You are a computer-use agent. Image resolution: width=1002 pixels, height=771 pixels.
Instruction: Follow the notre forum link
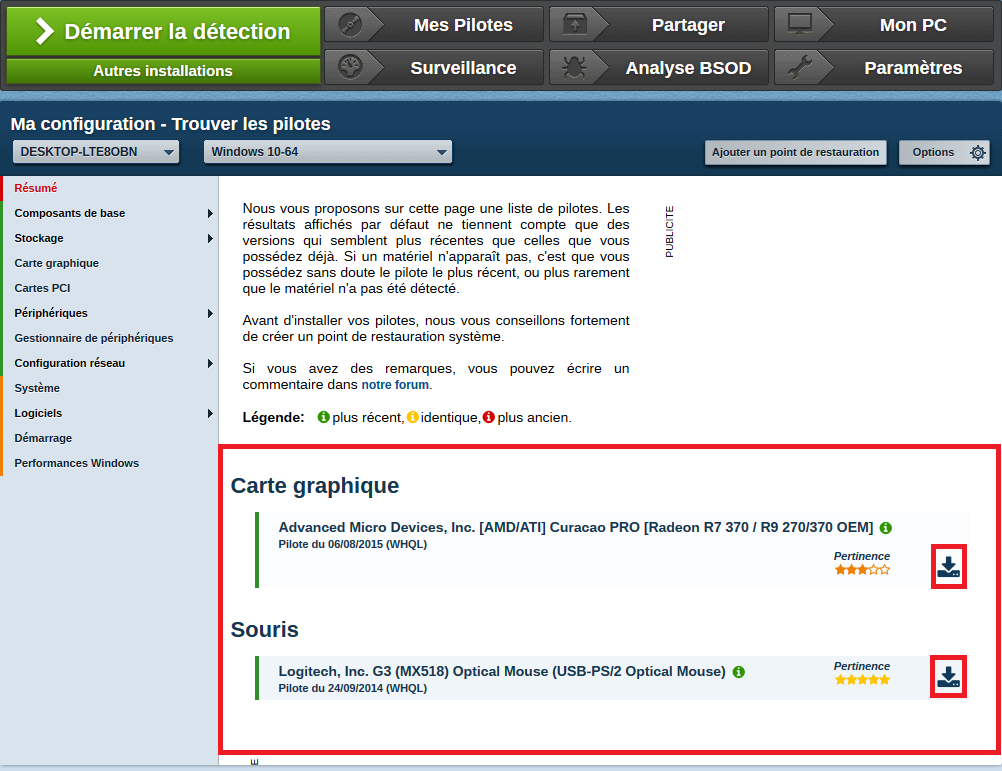(395, 385)
